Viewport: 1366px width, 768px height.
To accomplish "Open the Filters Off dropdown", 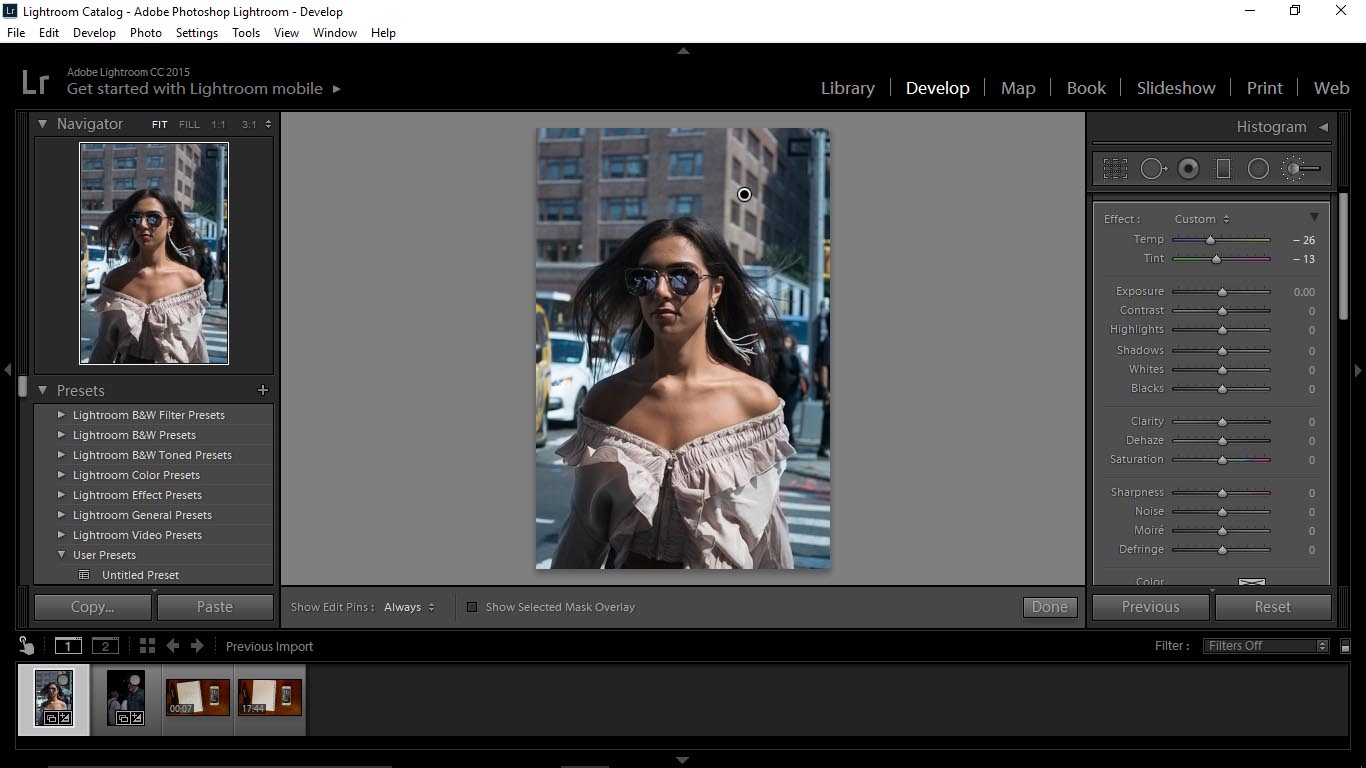I will [x=1266, y=646].
